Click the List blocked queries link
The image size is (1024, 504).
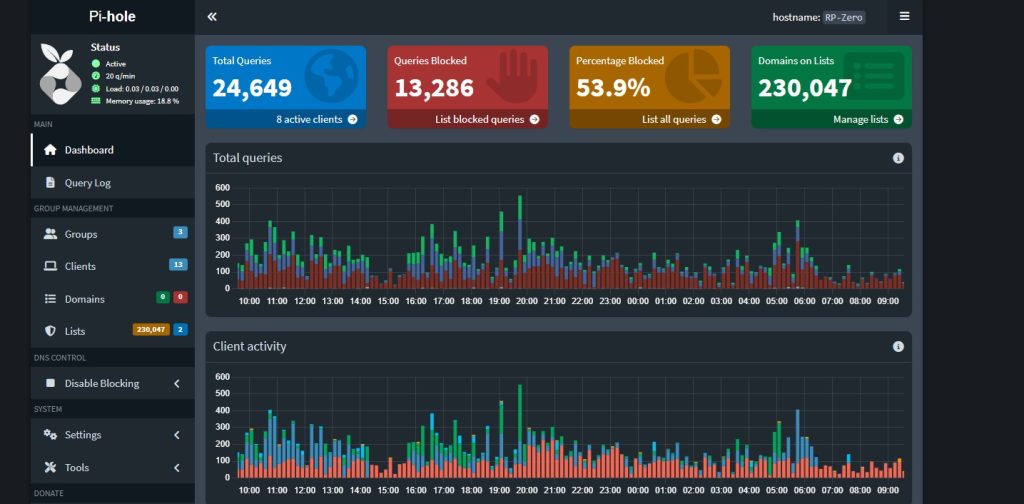(x=487, y=119)
